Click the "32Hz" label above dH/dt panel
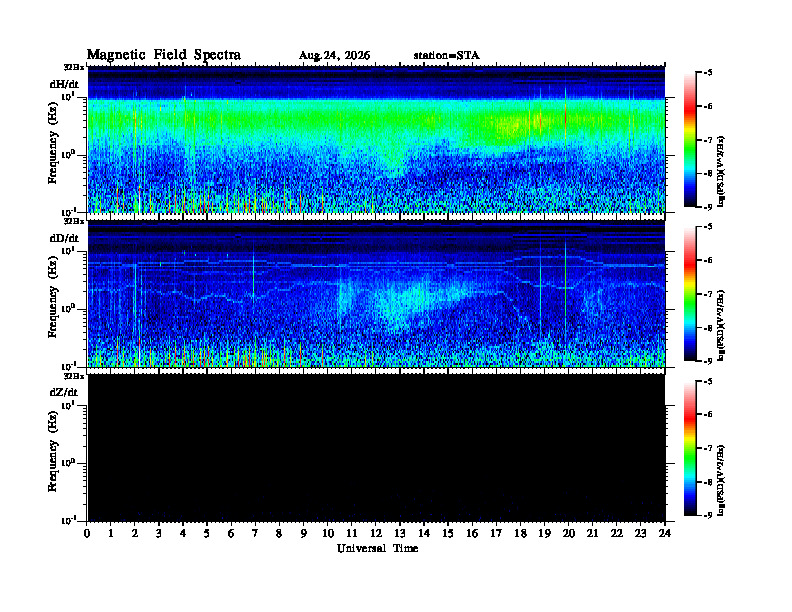 coord(74,66)
